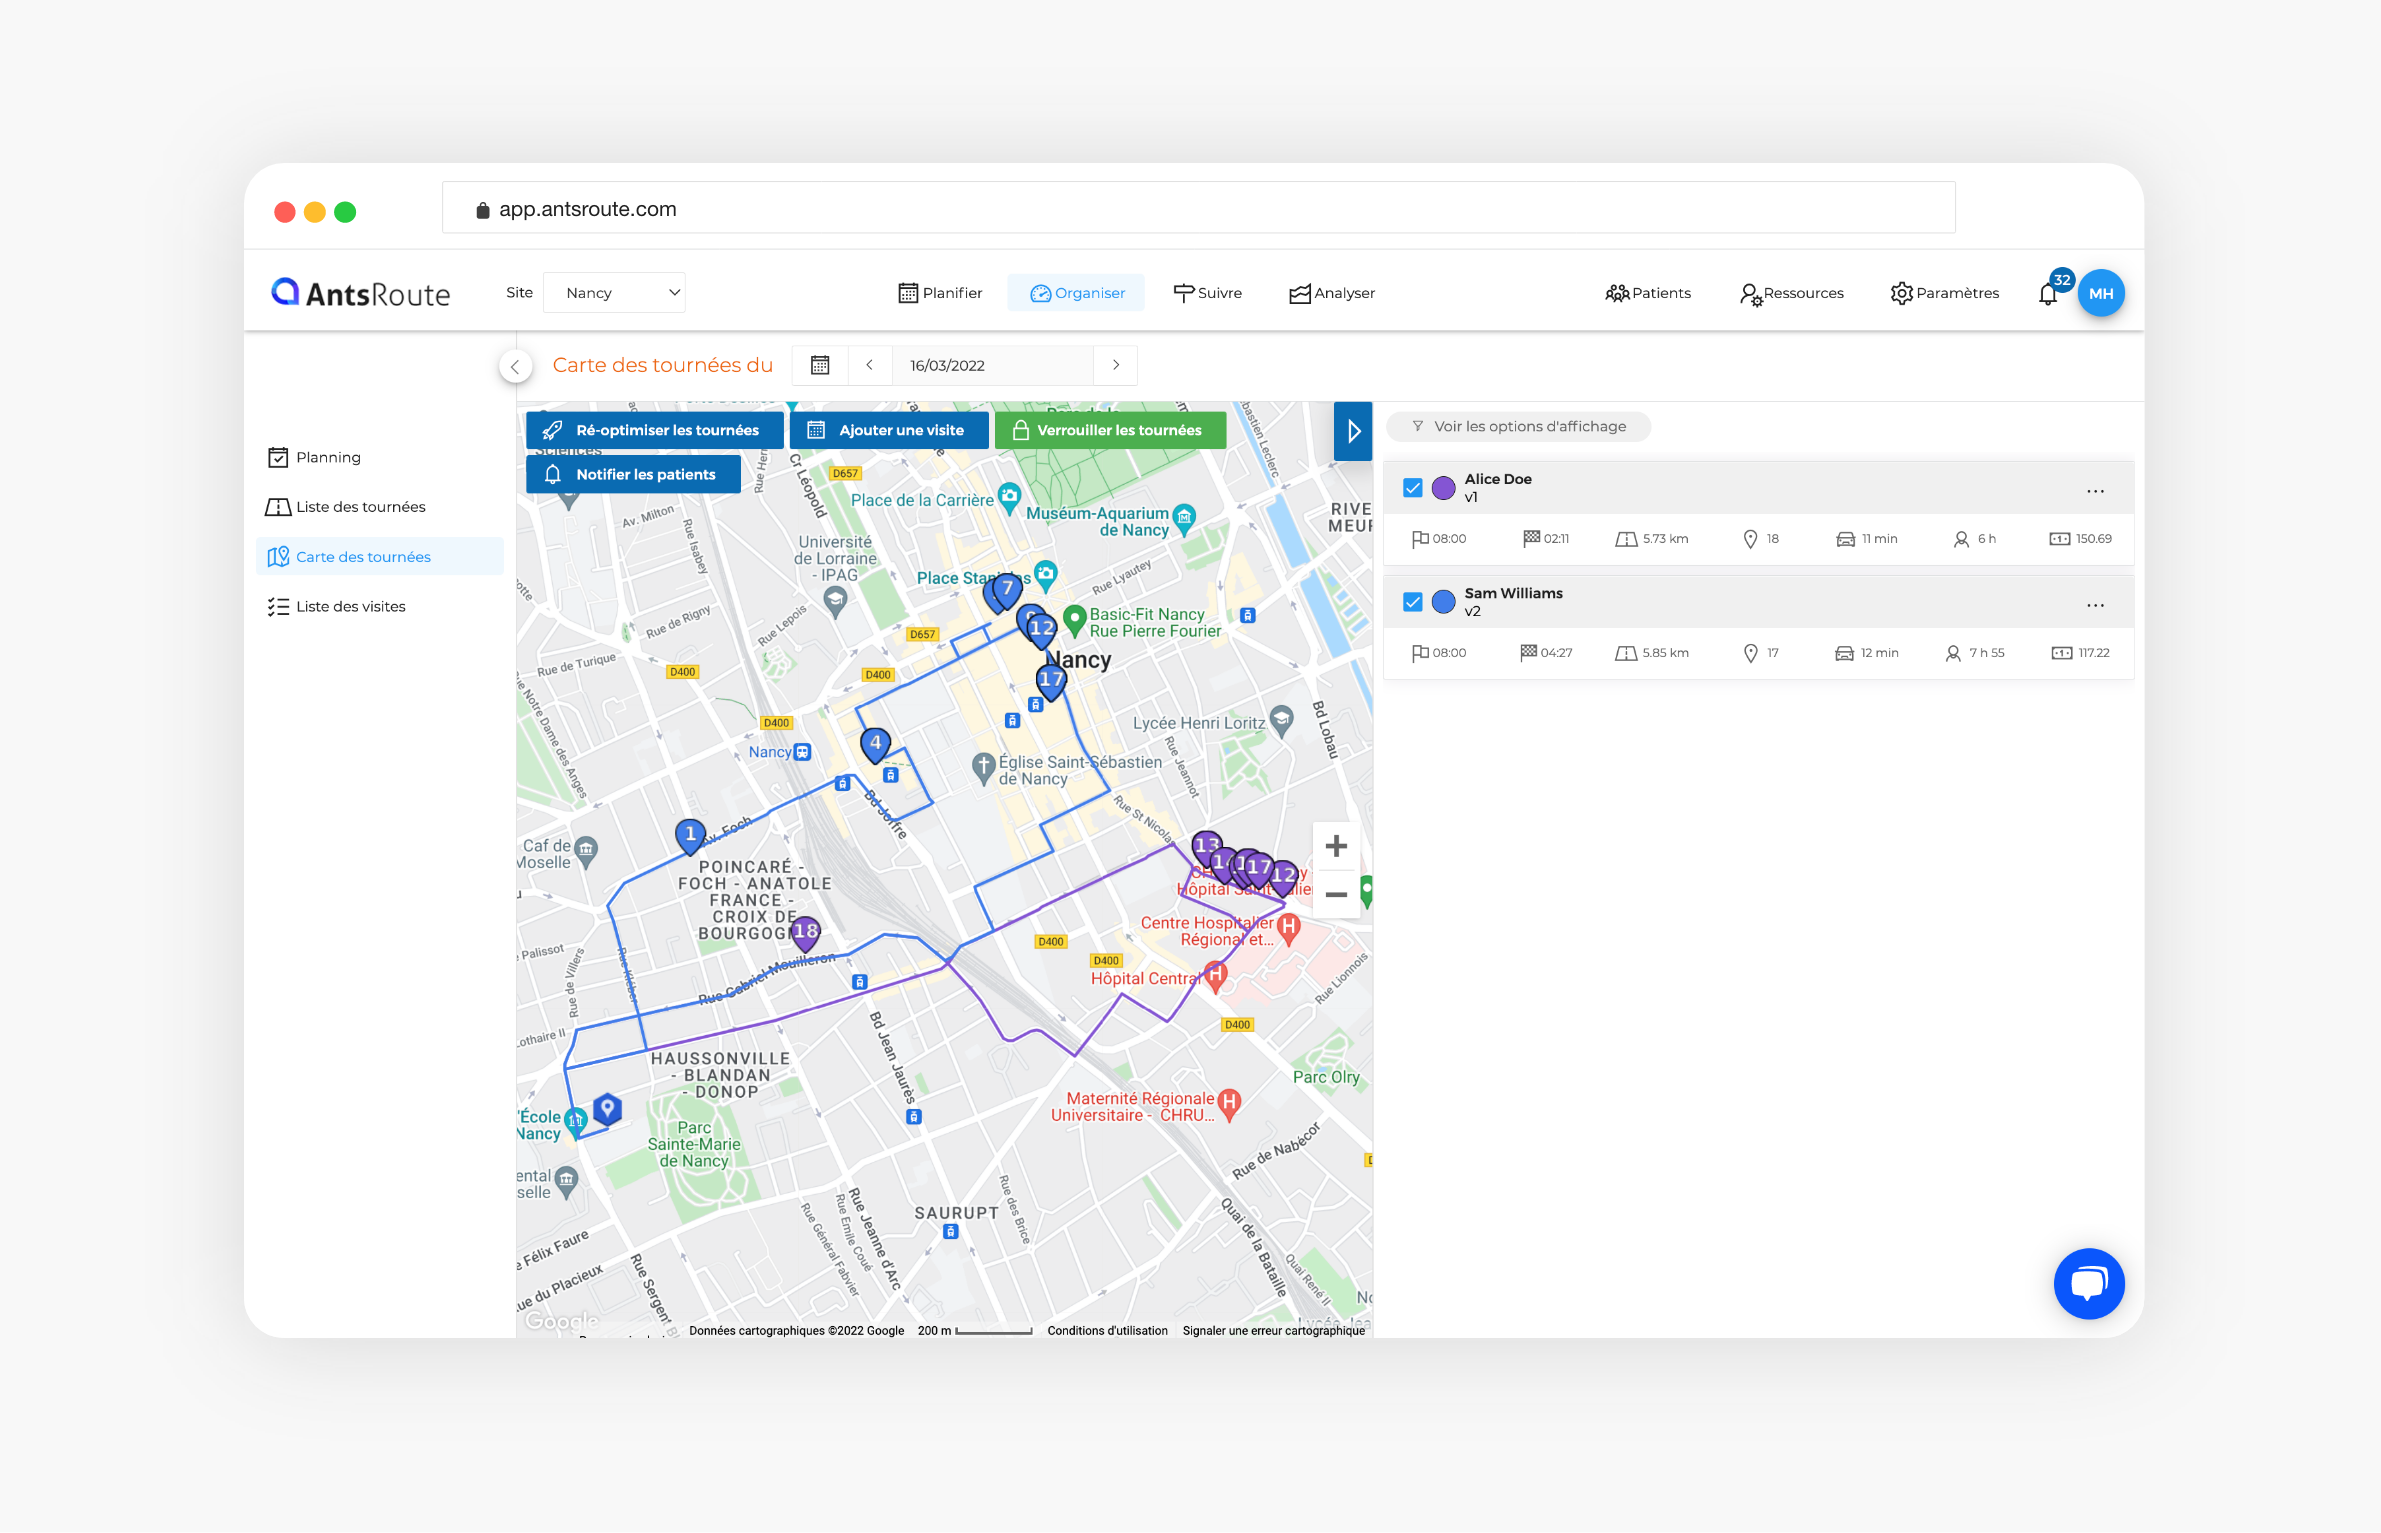
Task: Click the date field 16/03/2022
Action: tap(992, 365)
